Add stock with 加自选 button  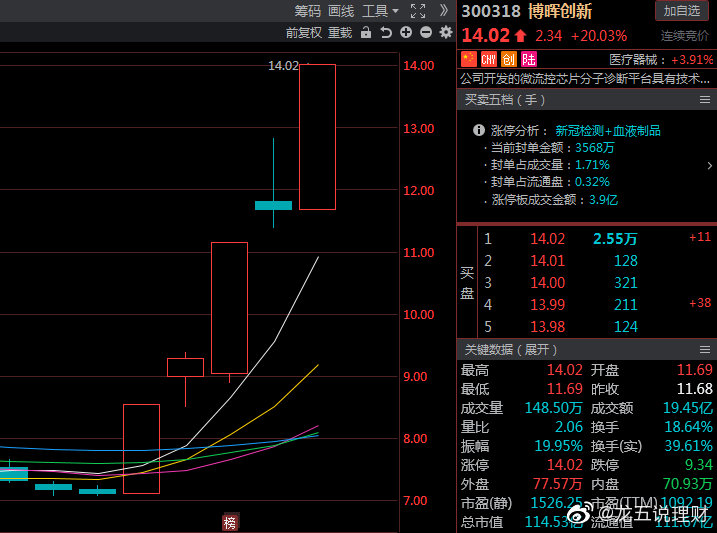coord(682,11)
